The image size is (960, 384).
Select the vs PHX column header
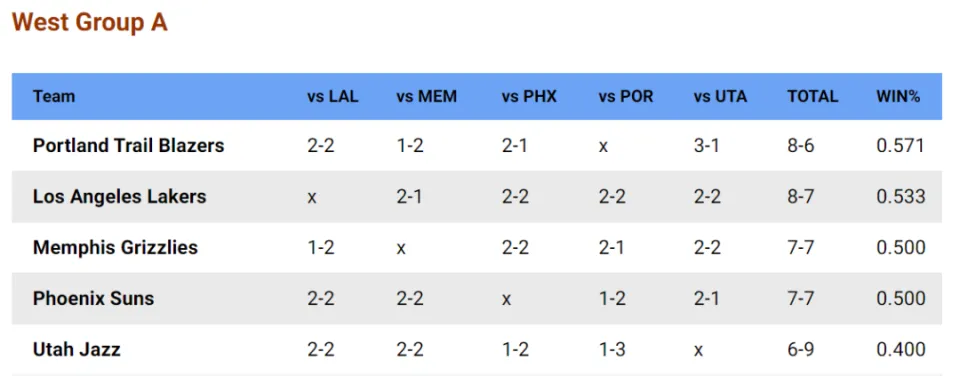529,96
